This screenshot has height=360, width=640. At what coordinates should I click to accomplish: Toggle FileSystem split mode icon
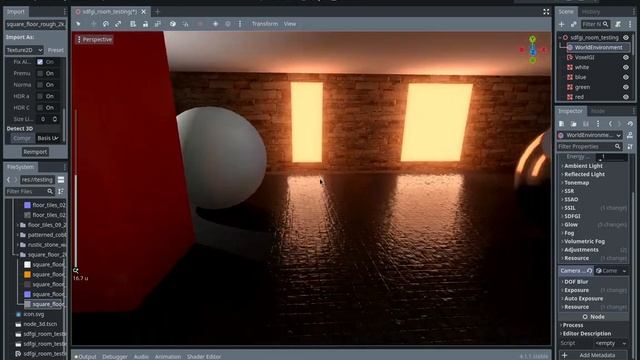[x=61, y=180]
